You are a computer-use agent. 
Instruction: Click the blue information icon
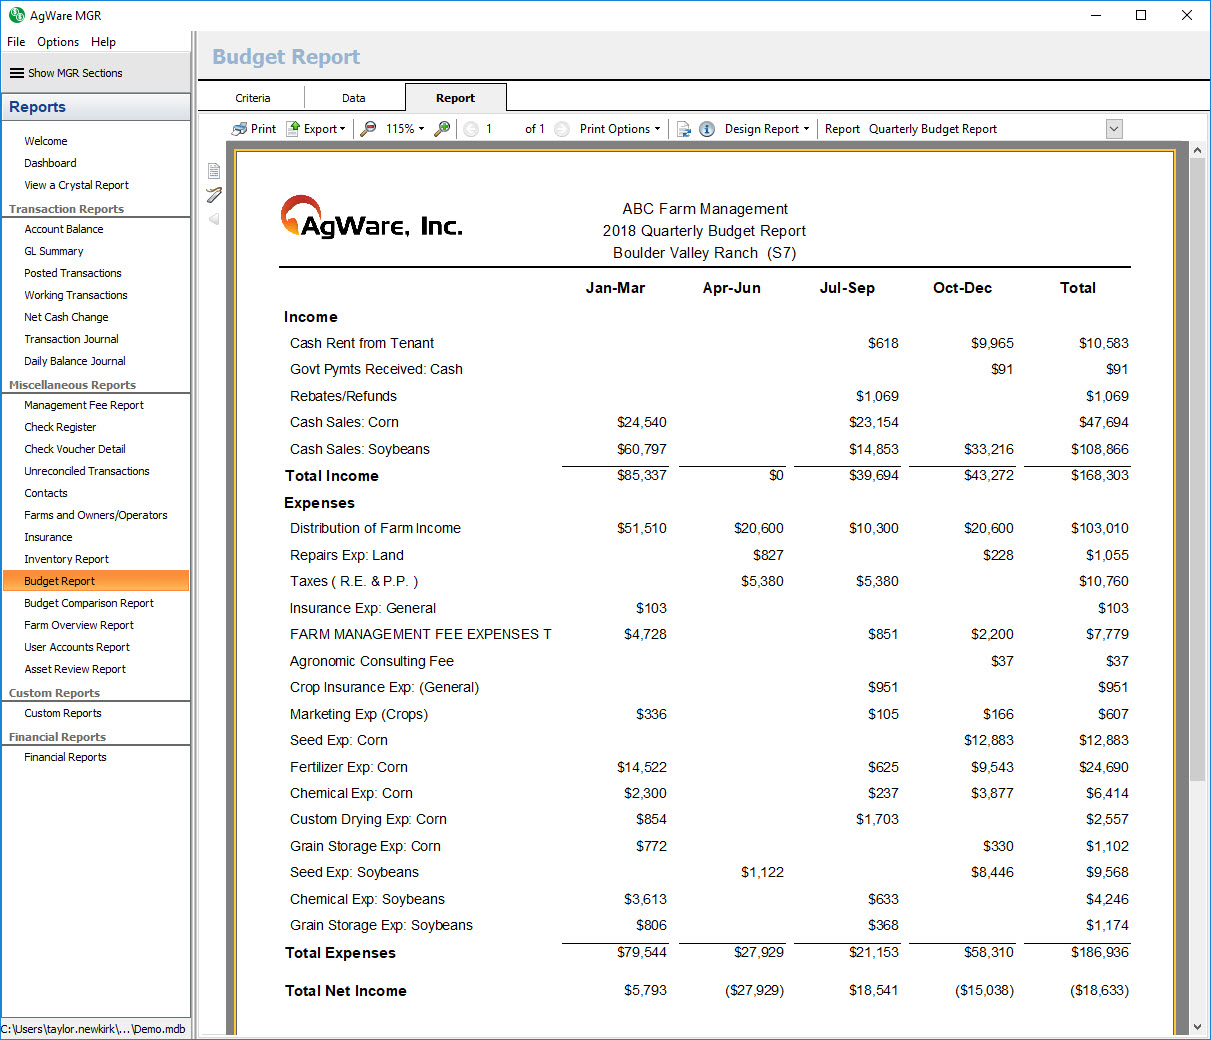pos(707,129)
